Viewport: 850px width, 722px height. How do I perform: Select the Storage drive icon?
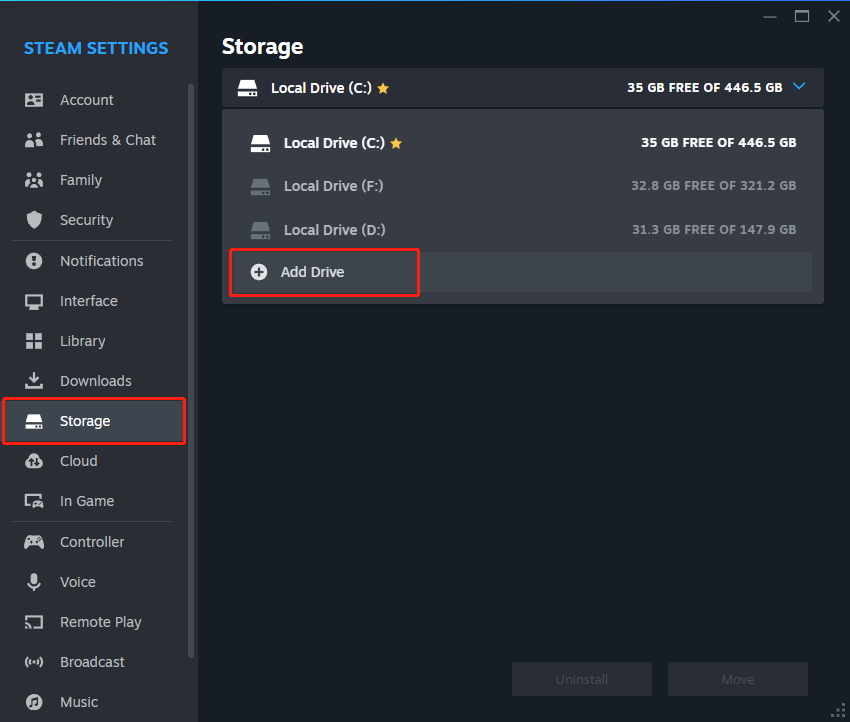tap(32, 421)
